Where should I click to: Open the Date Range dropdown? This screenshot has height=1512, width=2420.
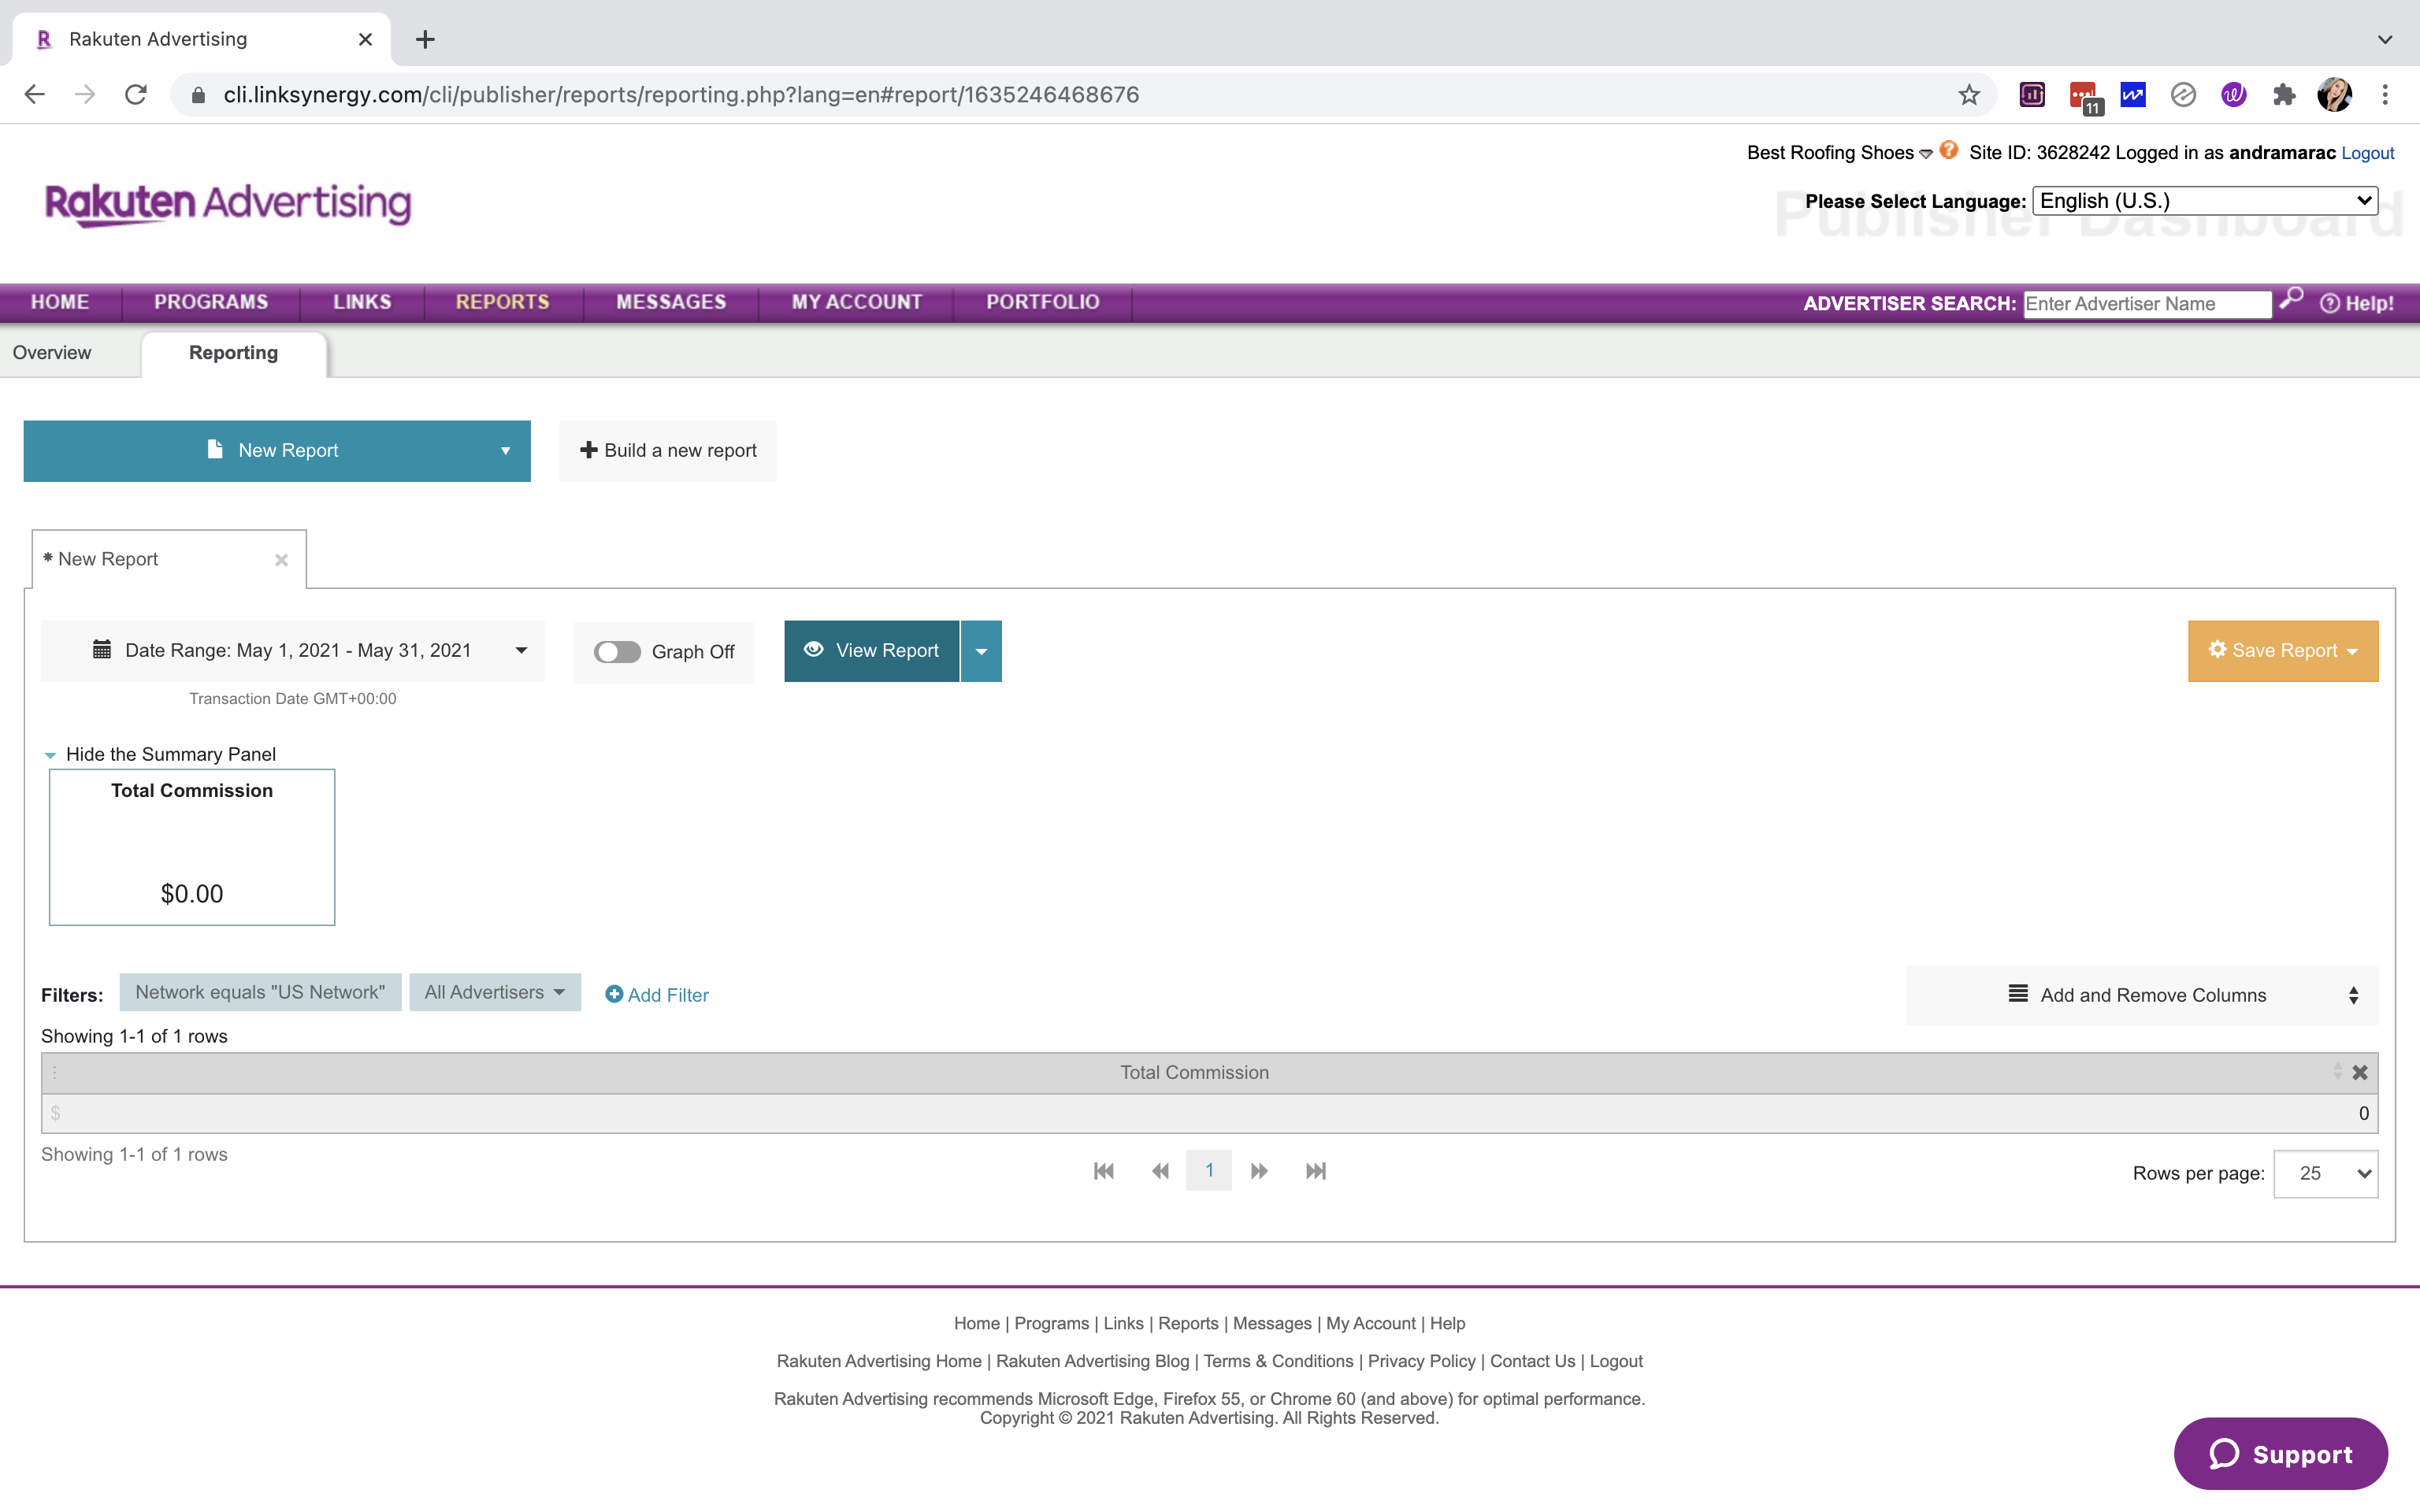[x=293, y=651]
